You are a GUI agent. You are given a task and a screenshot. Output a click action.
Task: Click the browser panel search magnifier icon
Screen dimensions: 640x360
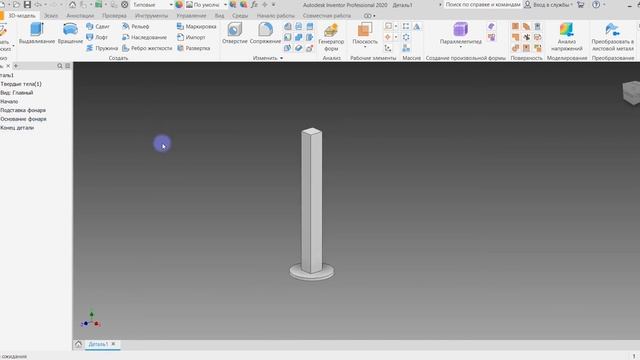click(x=60, y=66)
